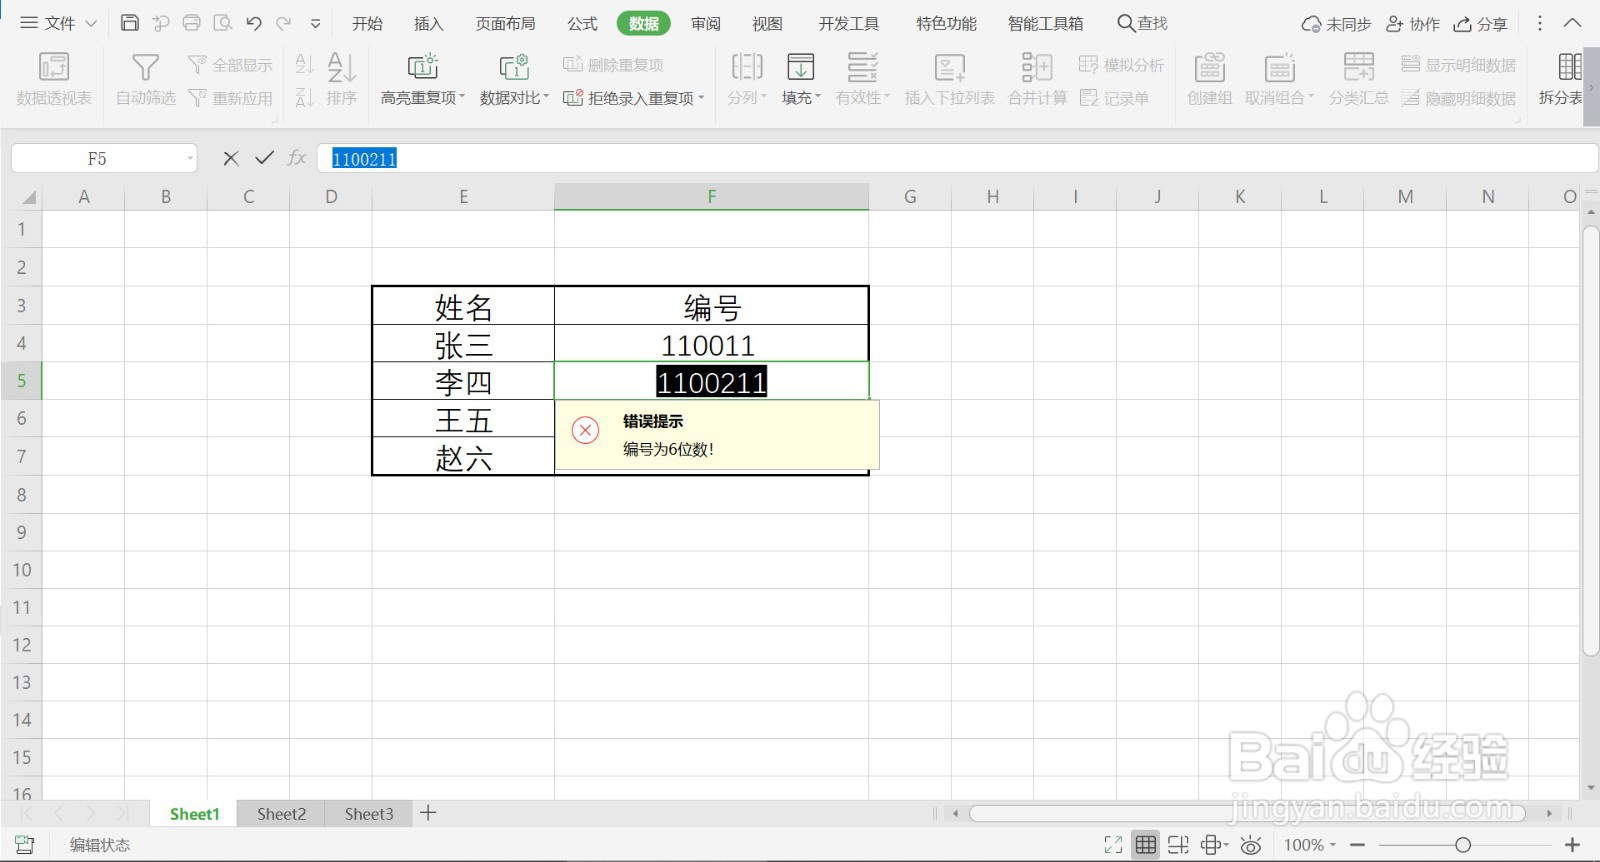This screenshot has height=862, width=1600.
Task: Expand the Name Box dropdown arrow
Action: [x=189, y=158]
